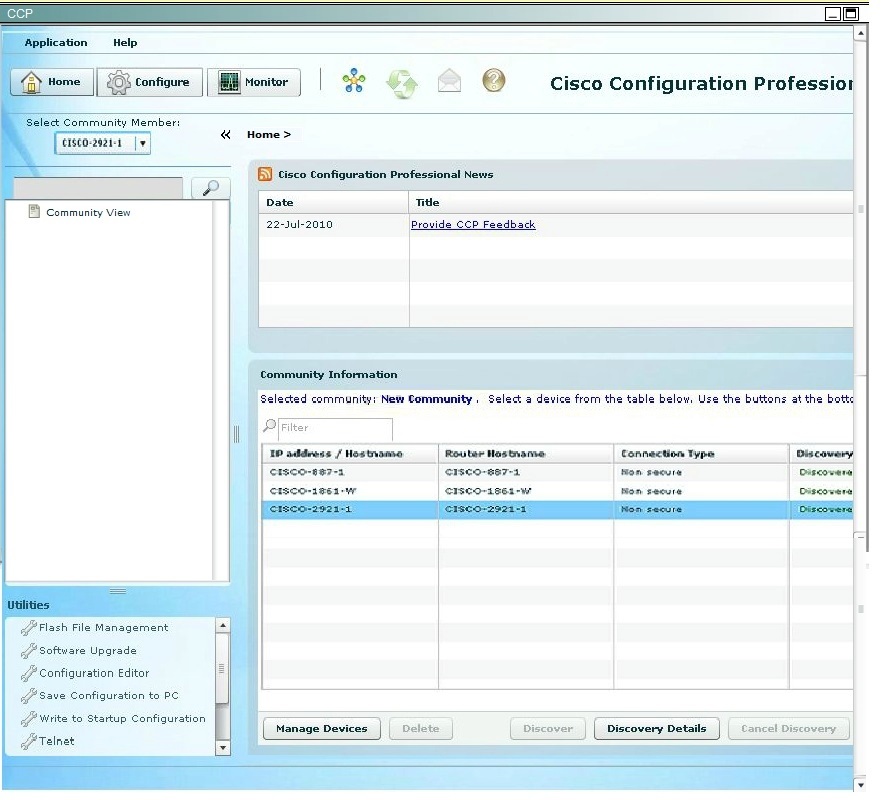The height and width of the screenshot is (800, 882).
Task: Click the RSS news feed icon
Action: pyautogui.click(x=265, y=174)
